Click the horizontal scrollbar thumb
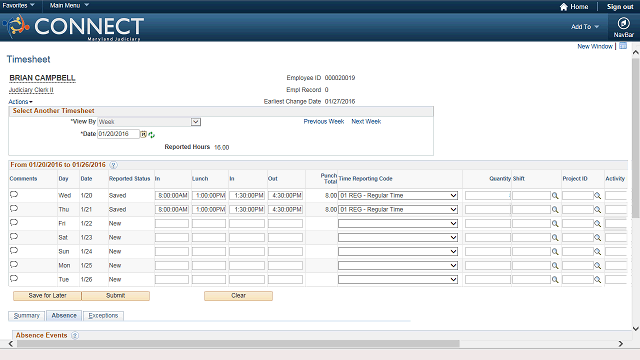 click(x=238, y=344)
